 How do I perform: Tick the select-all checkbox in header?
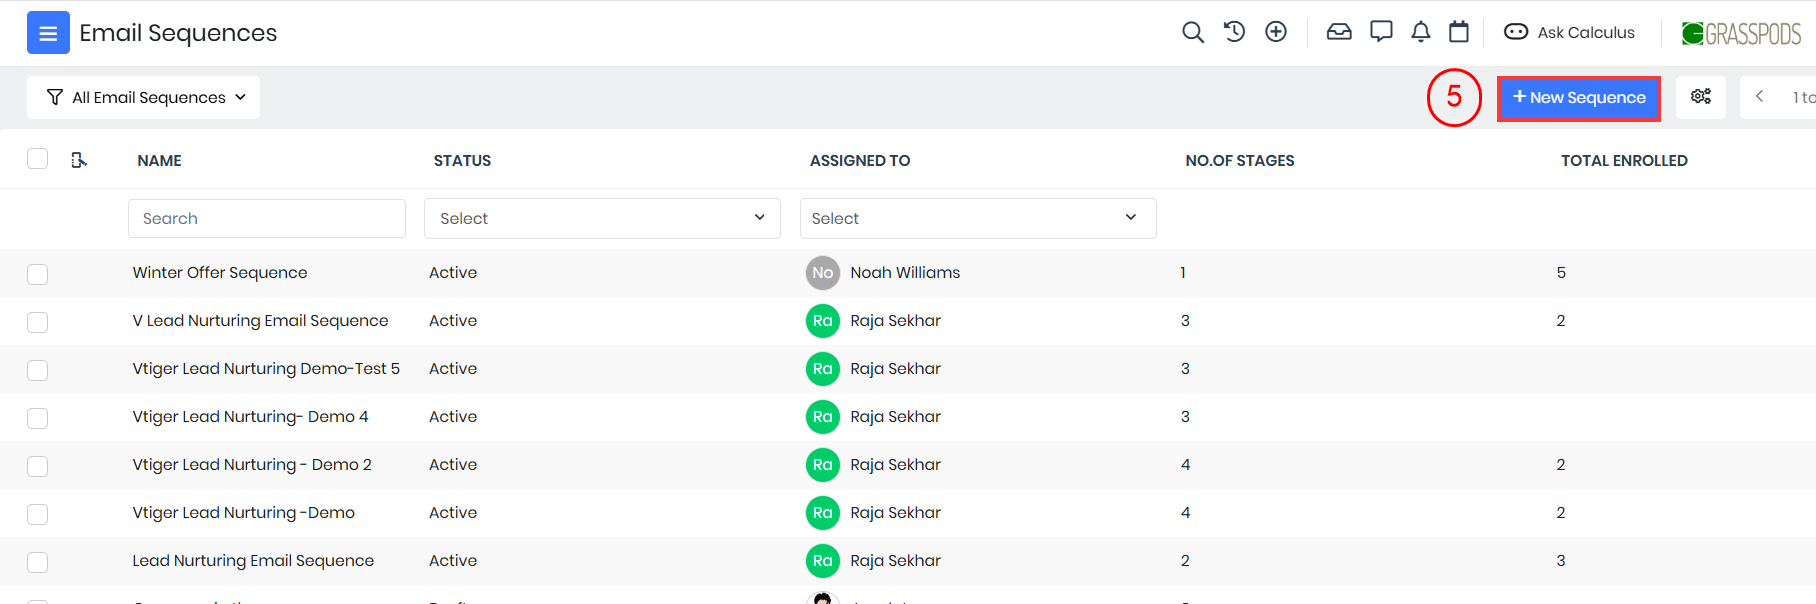point(38,159)
